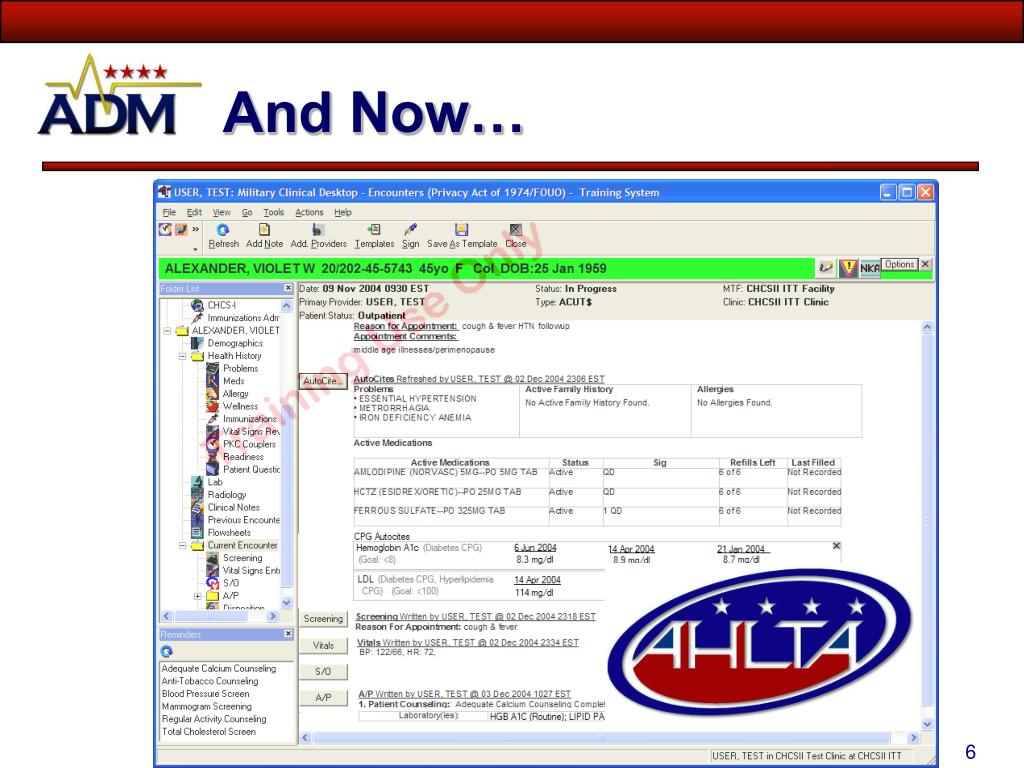The width and height of the screenshot is (1024, 768).
Task: Open S/O in the folder tree
Action: point(231,583)
